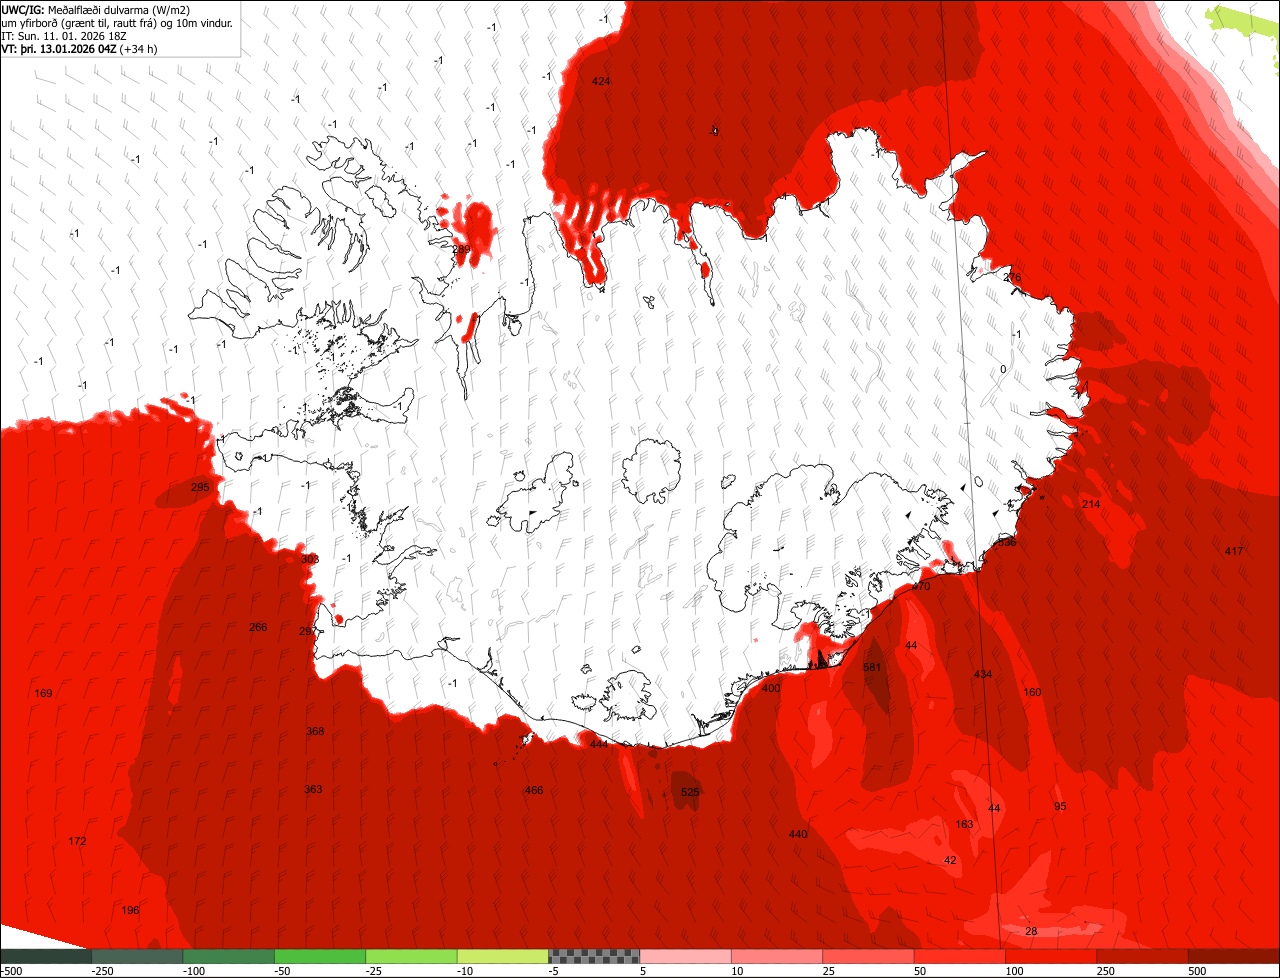Viewport: 1280px width, 978px height.
Task: Click the 196 value in the southwest corner
Action: pyautogui.click(x=130, y=910)
